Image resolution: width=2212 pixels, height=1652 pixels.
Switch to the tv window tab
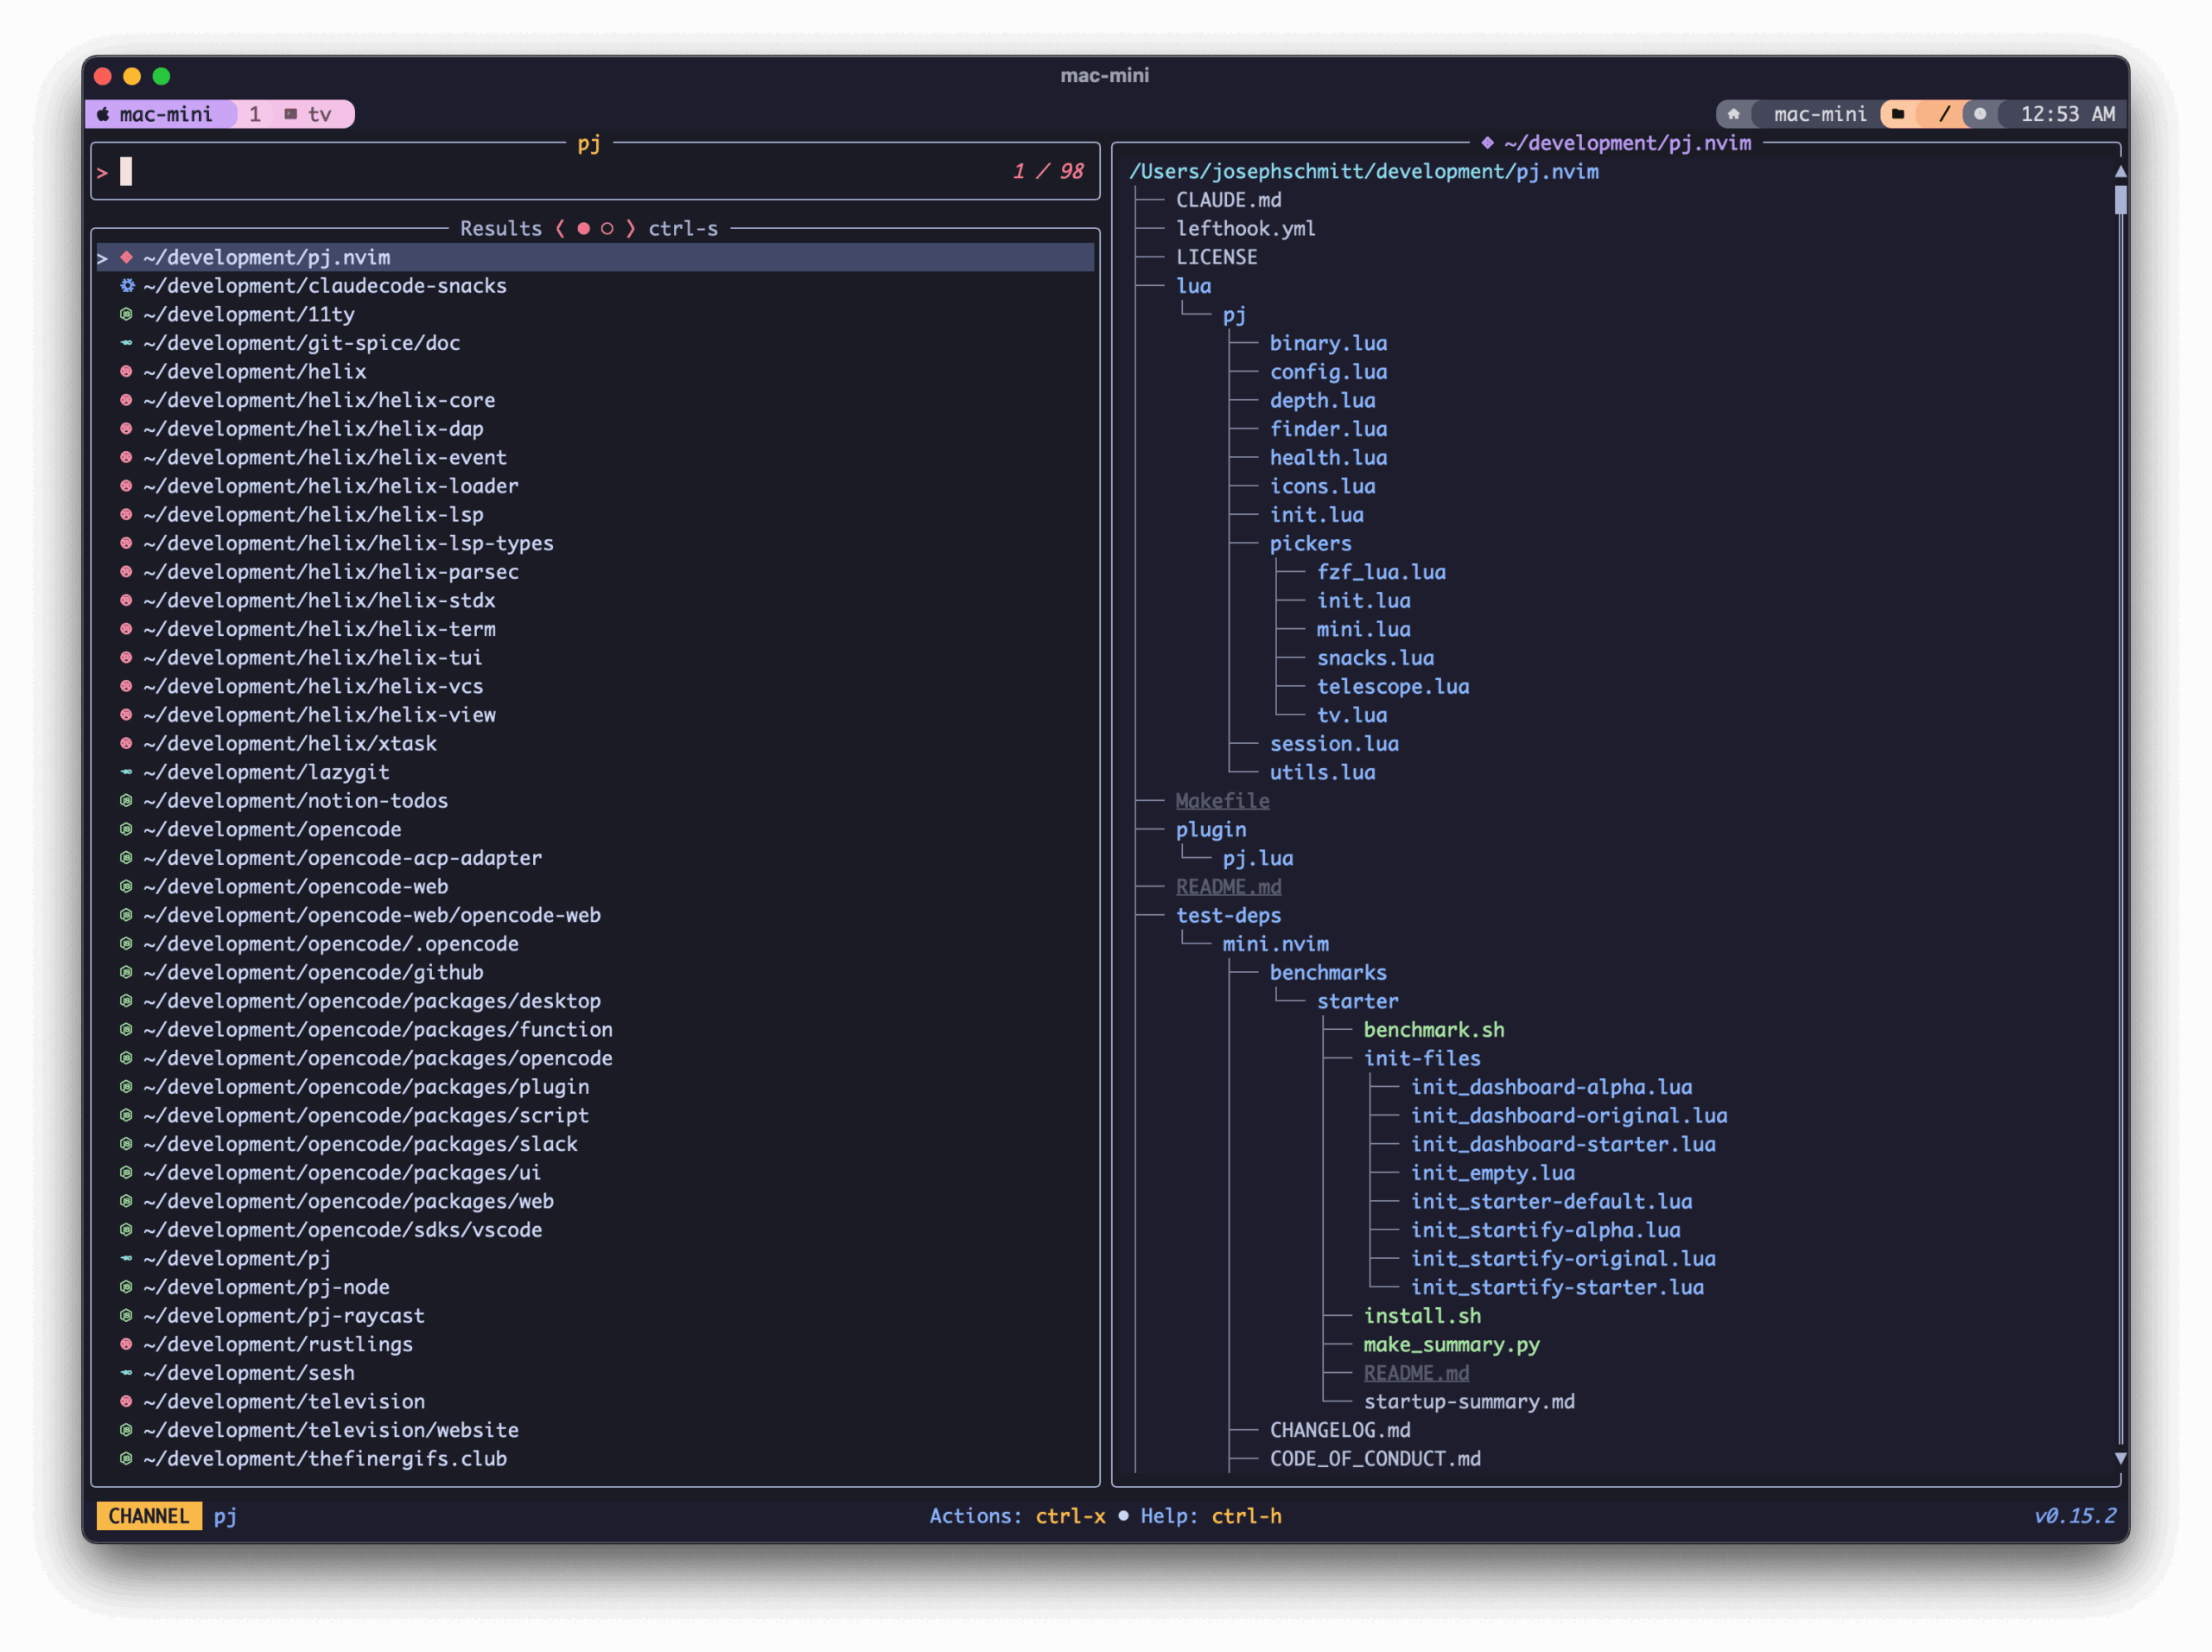pyautogui.click(x=318, y=114)
